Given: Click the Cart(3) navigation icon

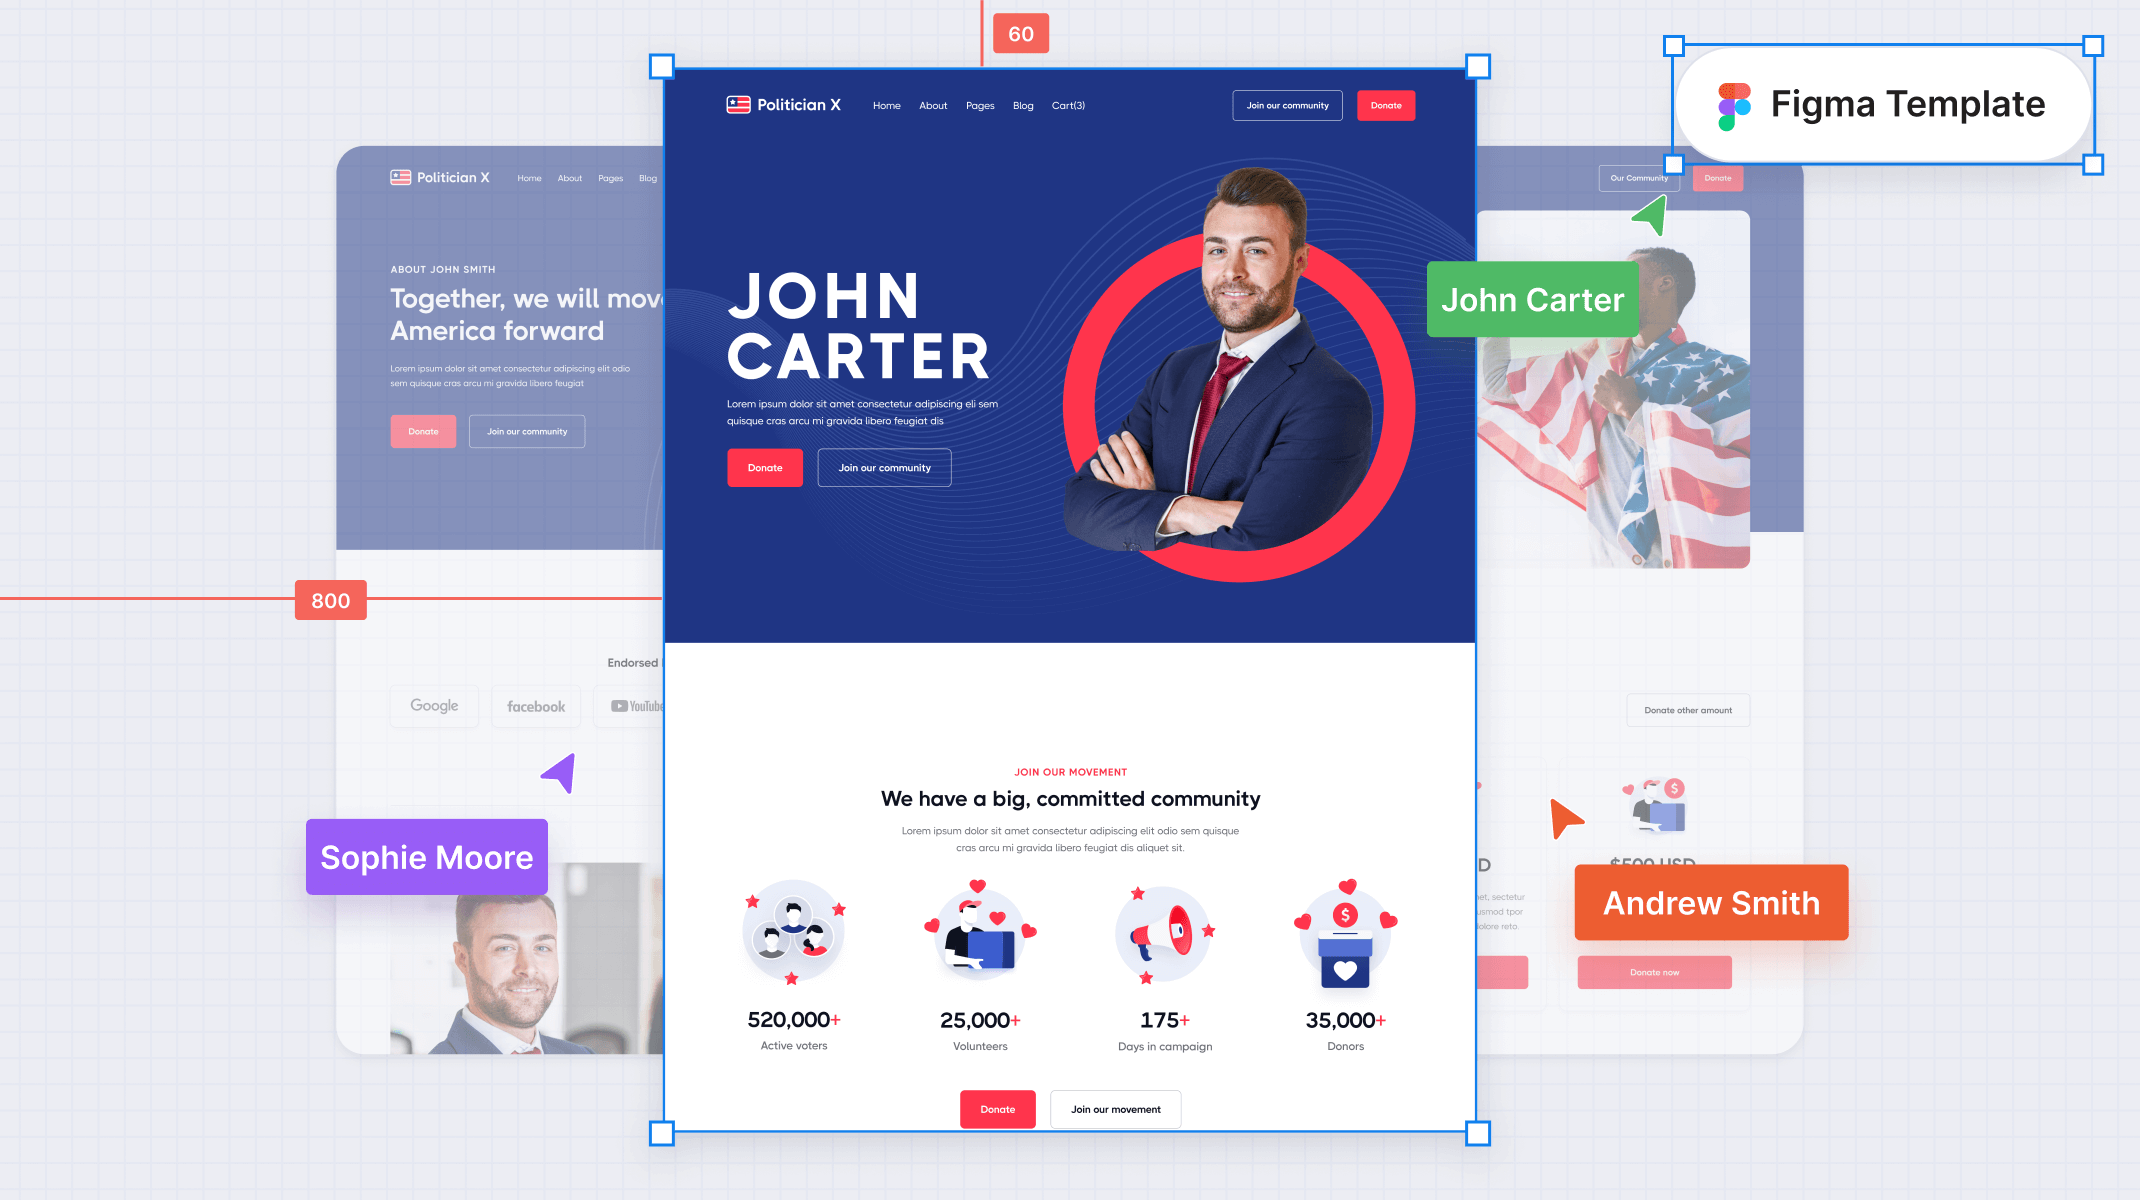Looking at the screenshot, I should pyautogui.click(x=1070, y=104).
